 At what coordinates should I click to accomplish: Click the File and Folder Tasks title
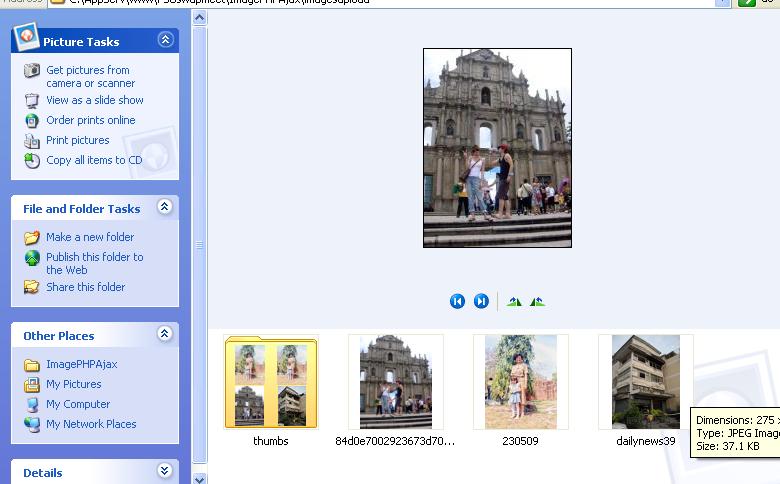[82, 209]
